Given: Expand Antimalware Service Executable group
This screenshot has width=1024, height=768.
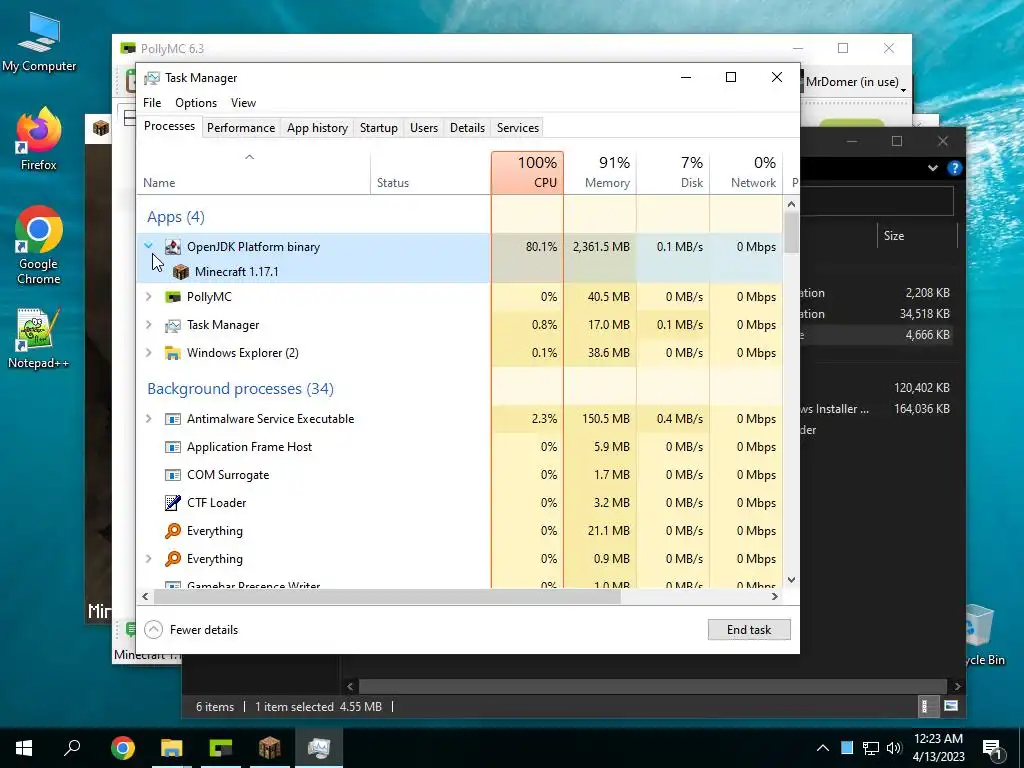Looking at the screenshot, I should click(x=149, y=419).
